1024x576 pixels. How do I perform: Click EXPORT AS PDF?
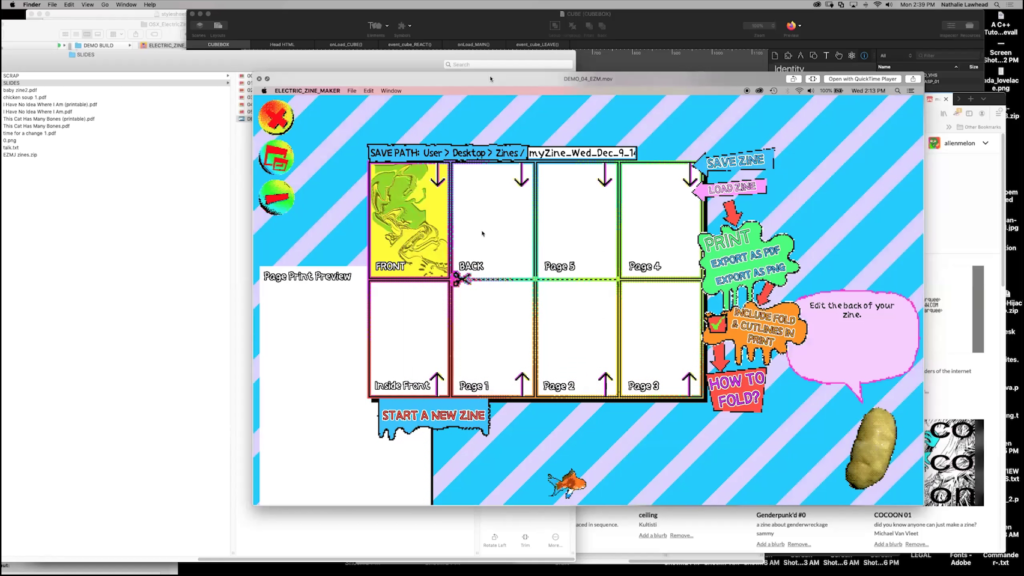(x=745, y=257)
